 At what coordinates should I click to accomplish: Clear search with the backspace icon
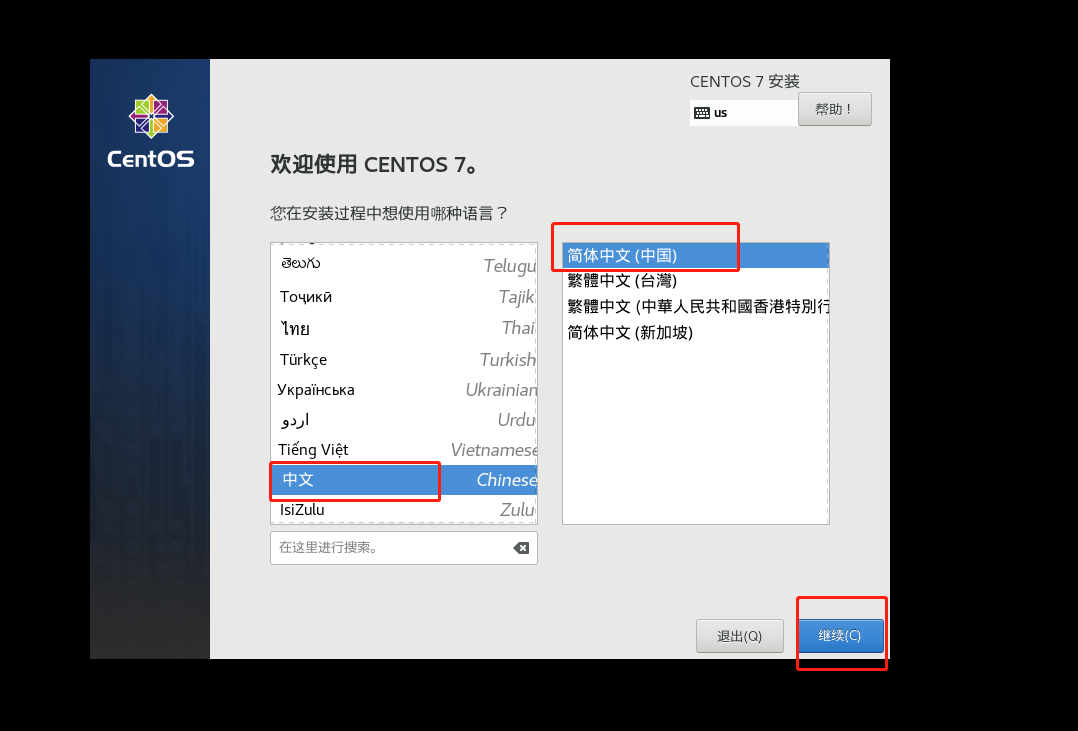coord(521,548)
